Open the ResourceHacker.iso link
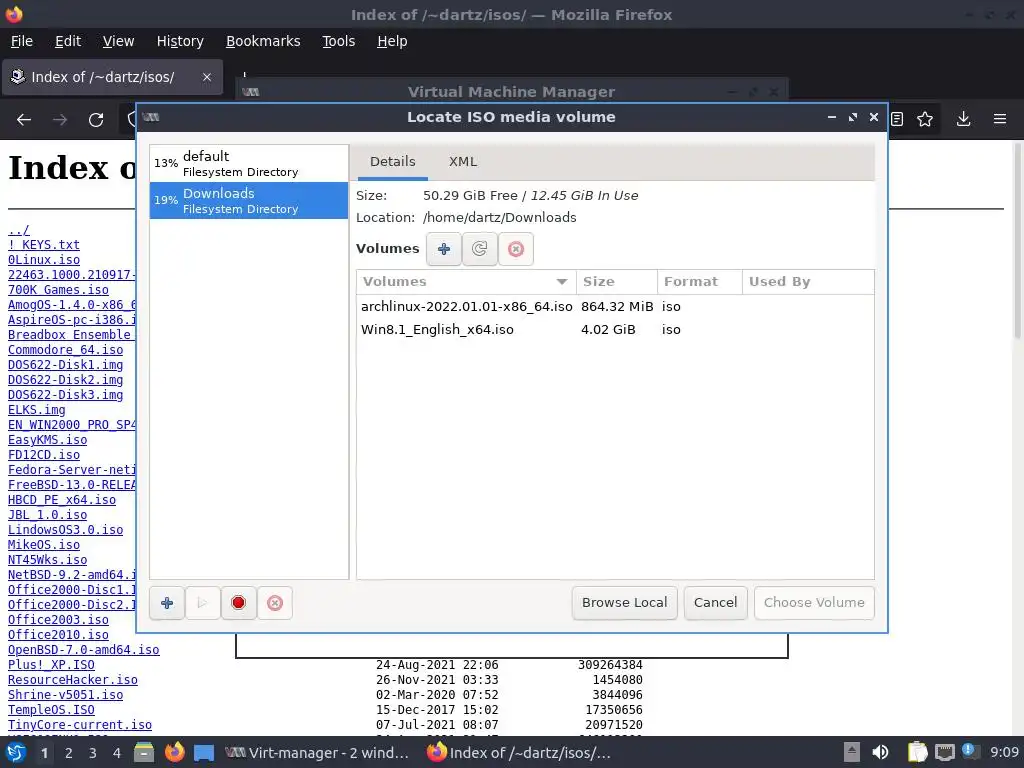 click(x=72, y=680)
